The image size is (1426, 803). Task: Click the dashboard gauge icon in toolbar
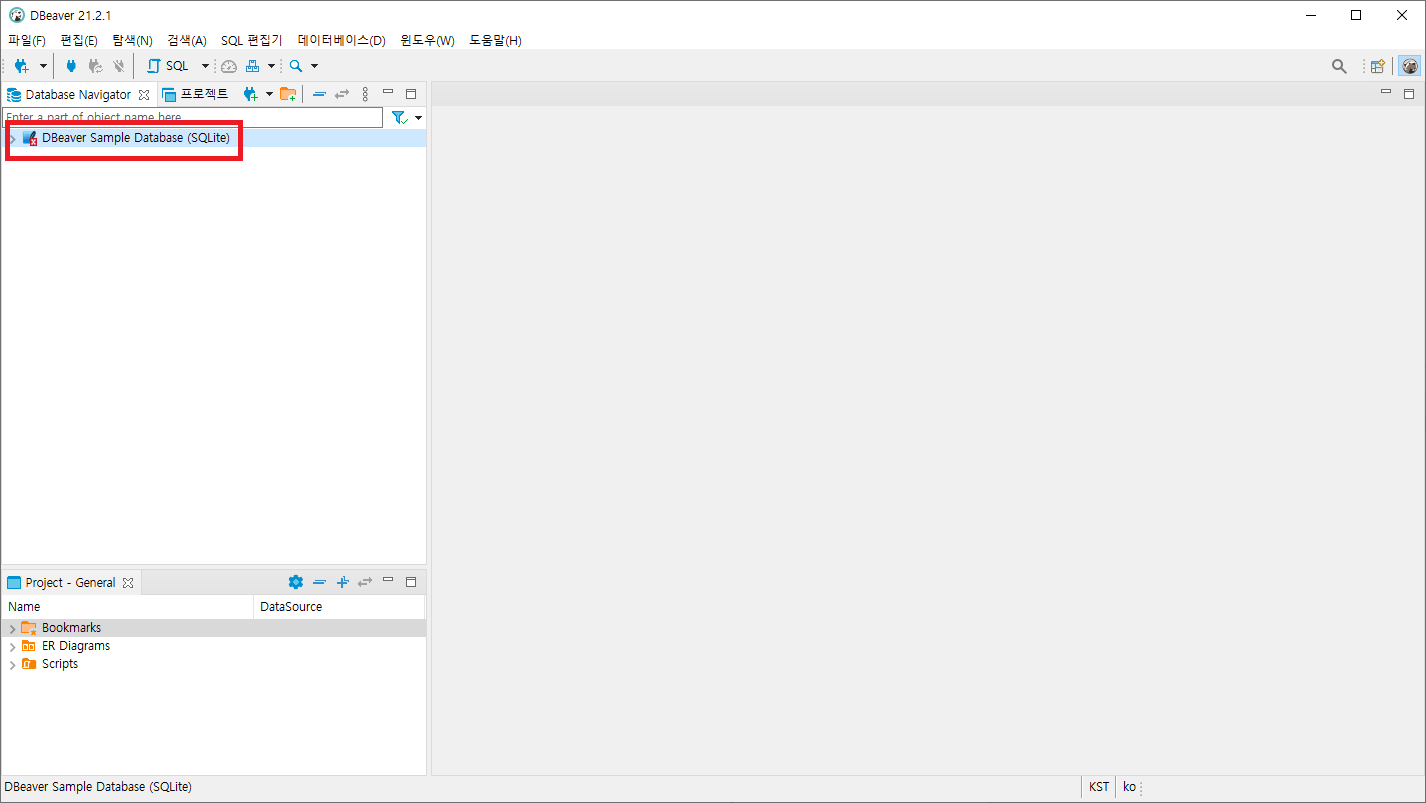pyautogui.click(x=229, y=66)
